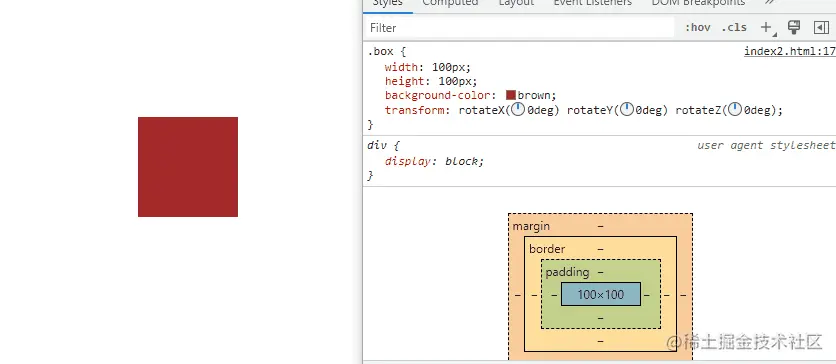Switch to the Computed tab

point(450,3)
